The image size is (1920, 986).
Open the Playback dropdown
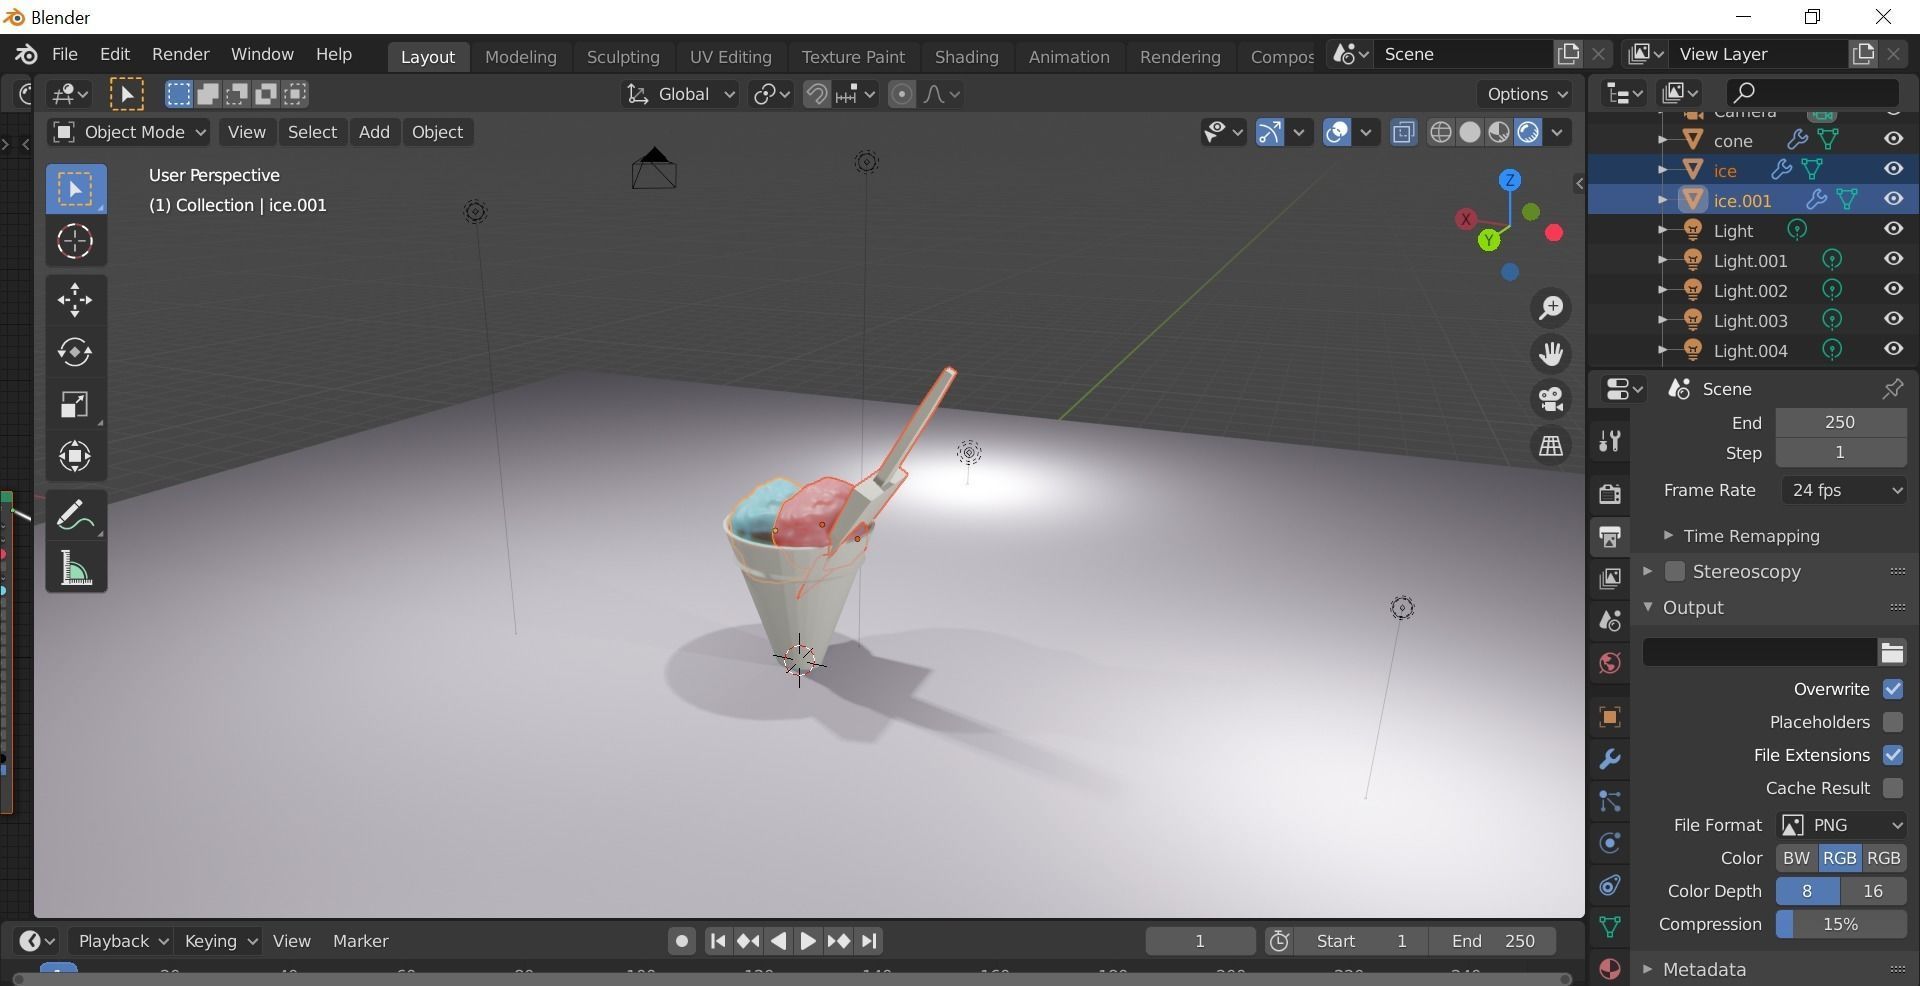coord(123,942)
